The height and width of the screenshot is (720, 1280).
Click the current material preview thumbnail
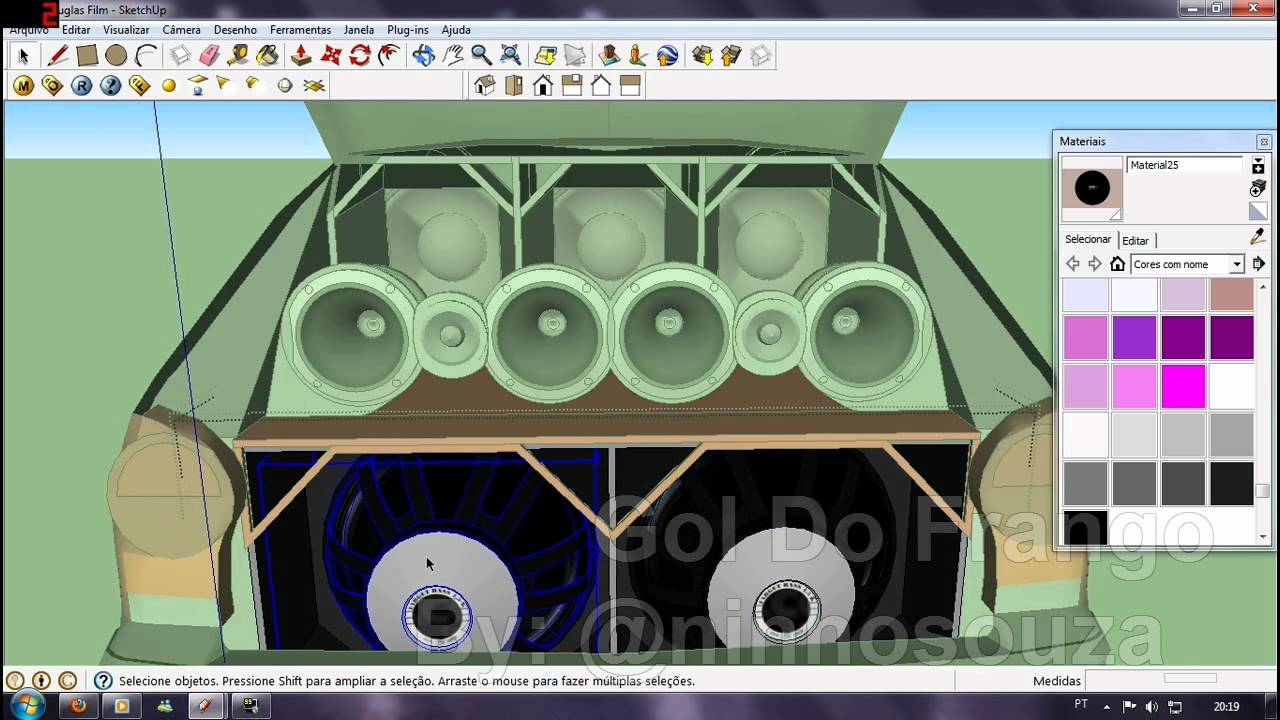click(1092, 188)
